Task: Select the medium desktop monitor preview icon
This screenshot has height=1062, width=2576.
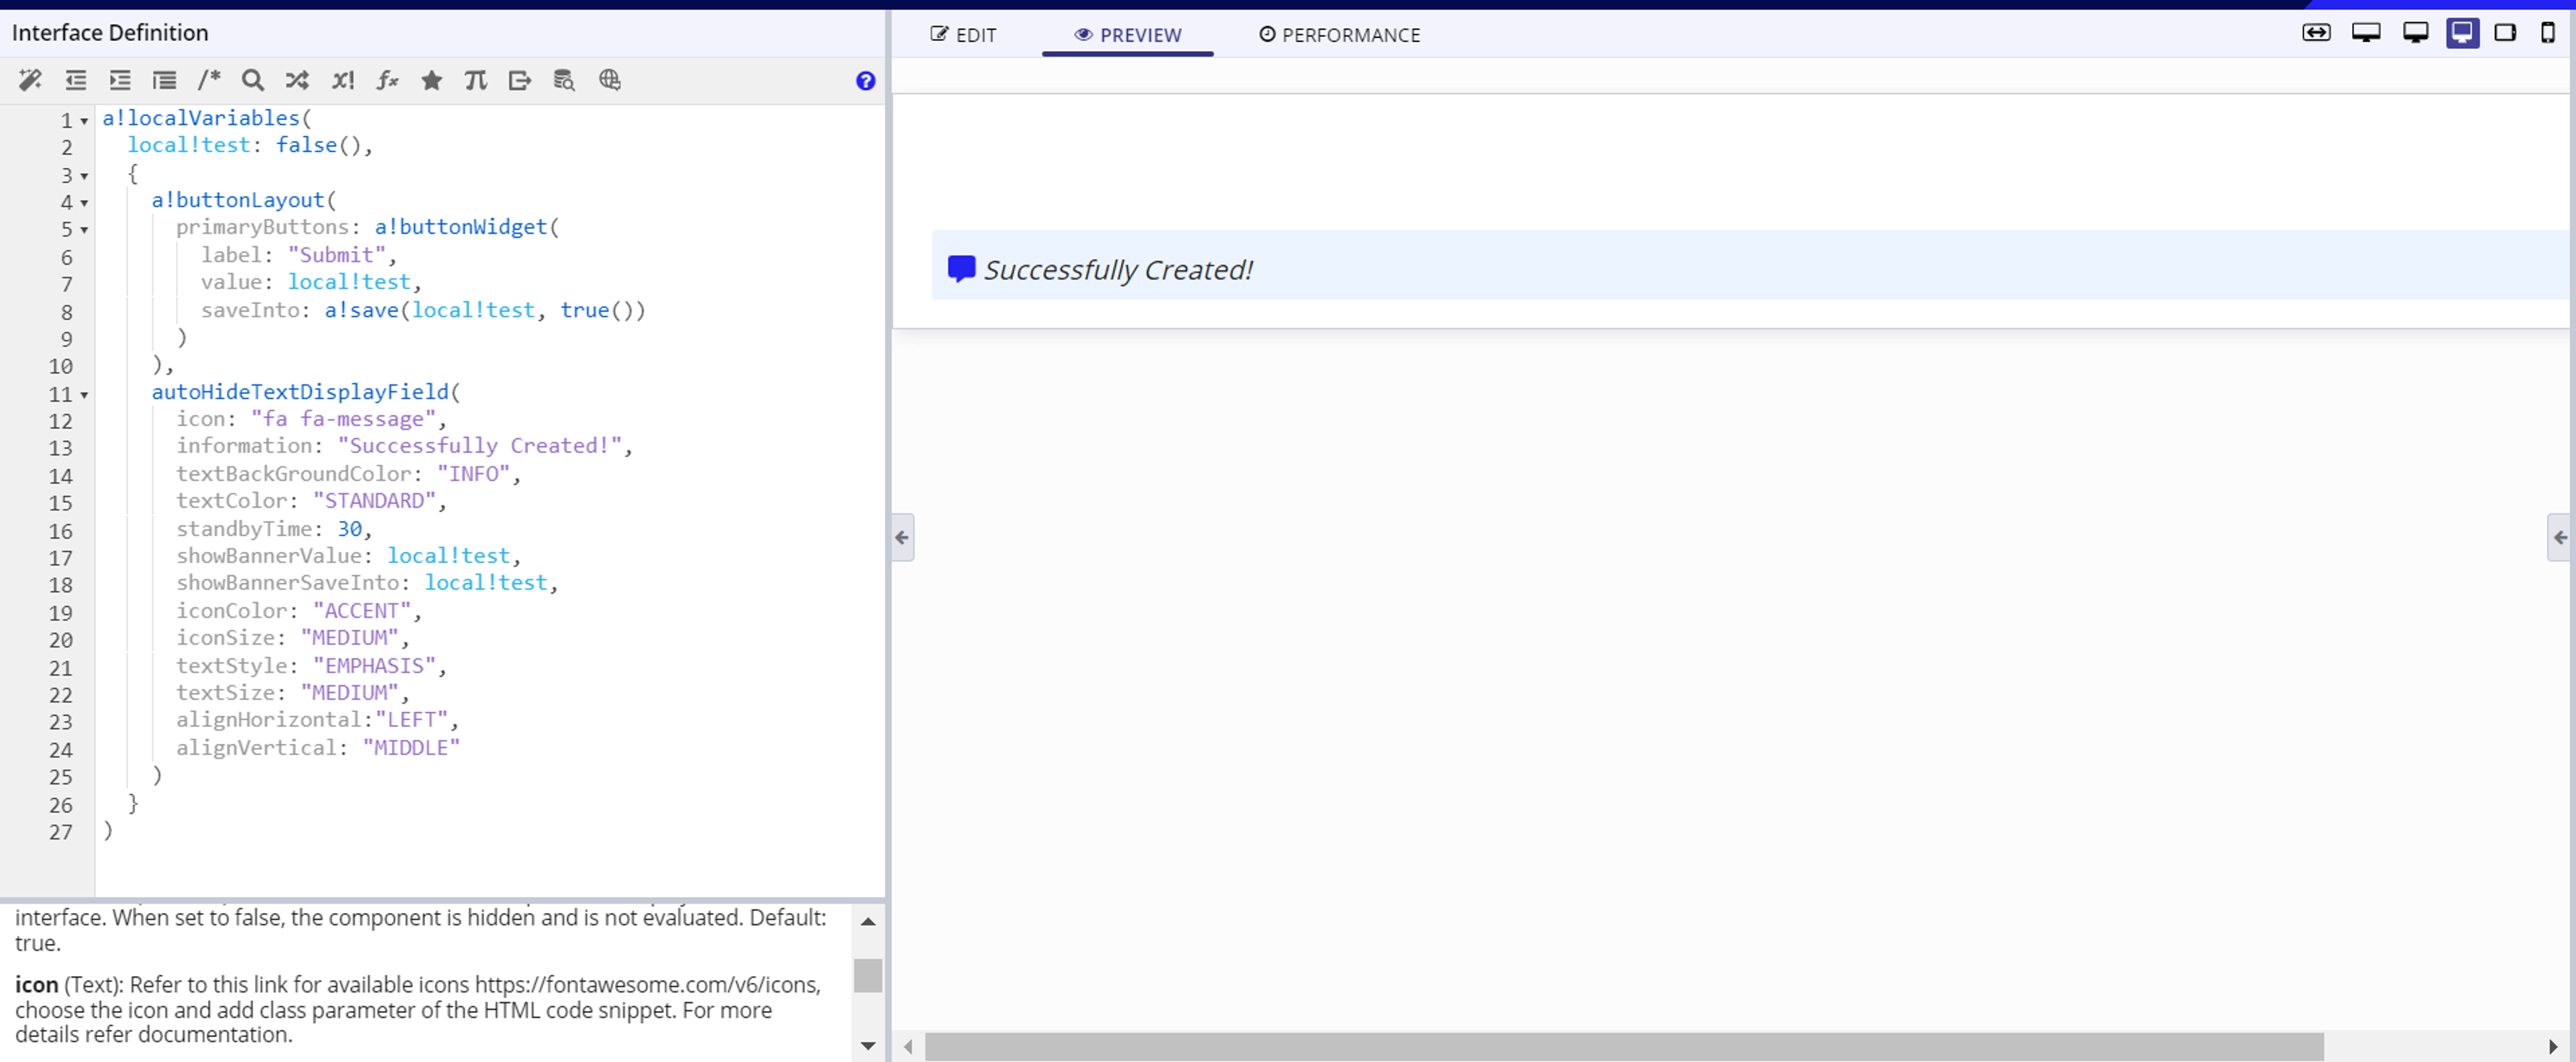Action: (2416, 33)
